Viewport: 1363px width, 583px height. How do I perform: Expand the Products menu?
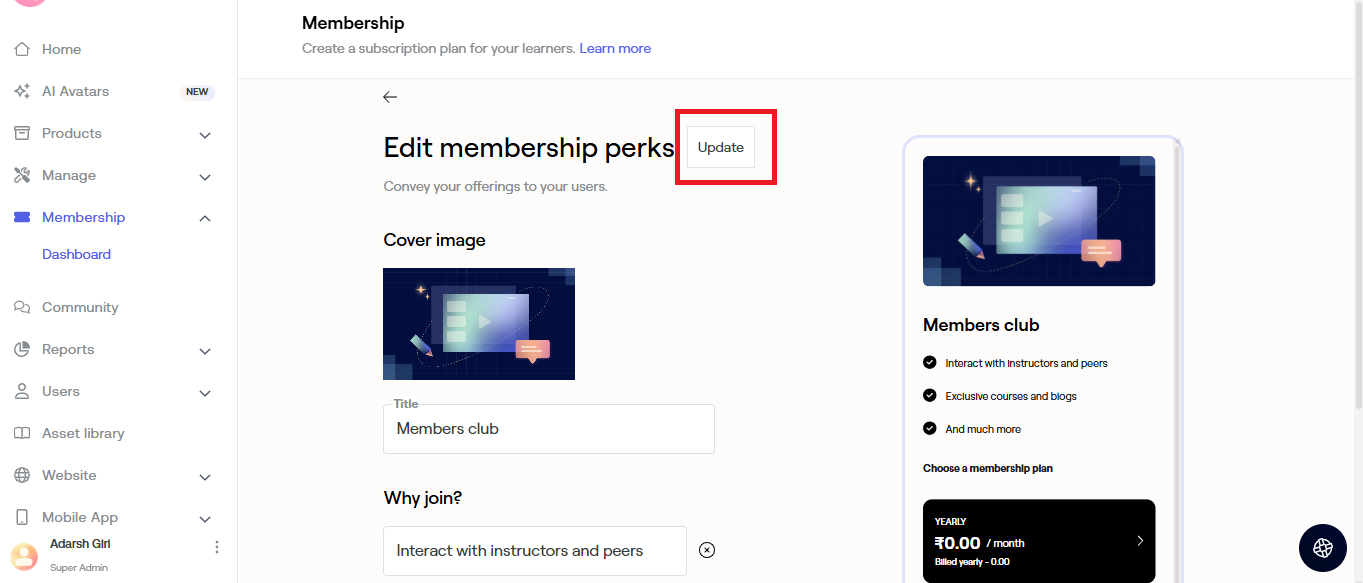[x=205, y=134]
